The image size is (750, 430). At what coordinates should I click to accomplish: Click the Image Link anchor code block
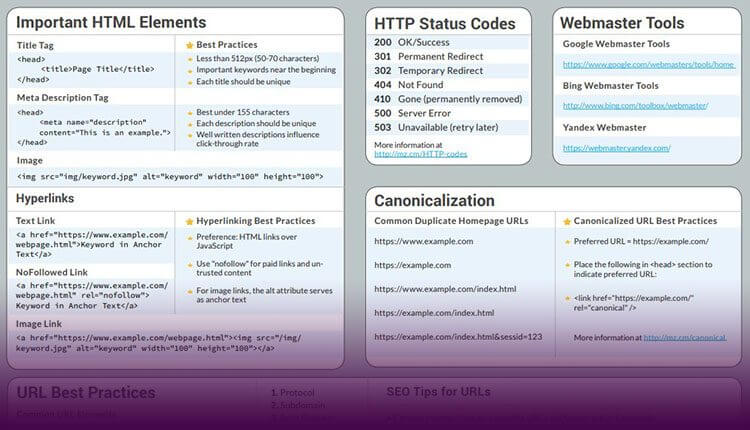tap(158, 343)
